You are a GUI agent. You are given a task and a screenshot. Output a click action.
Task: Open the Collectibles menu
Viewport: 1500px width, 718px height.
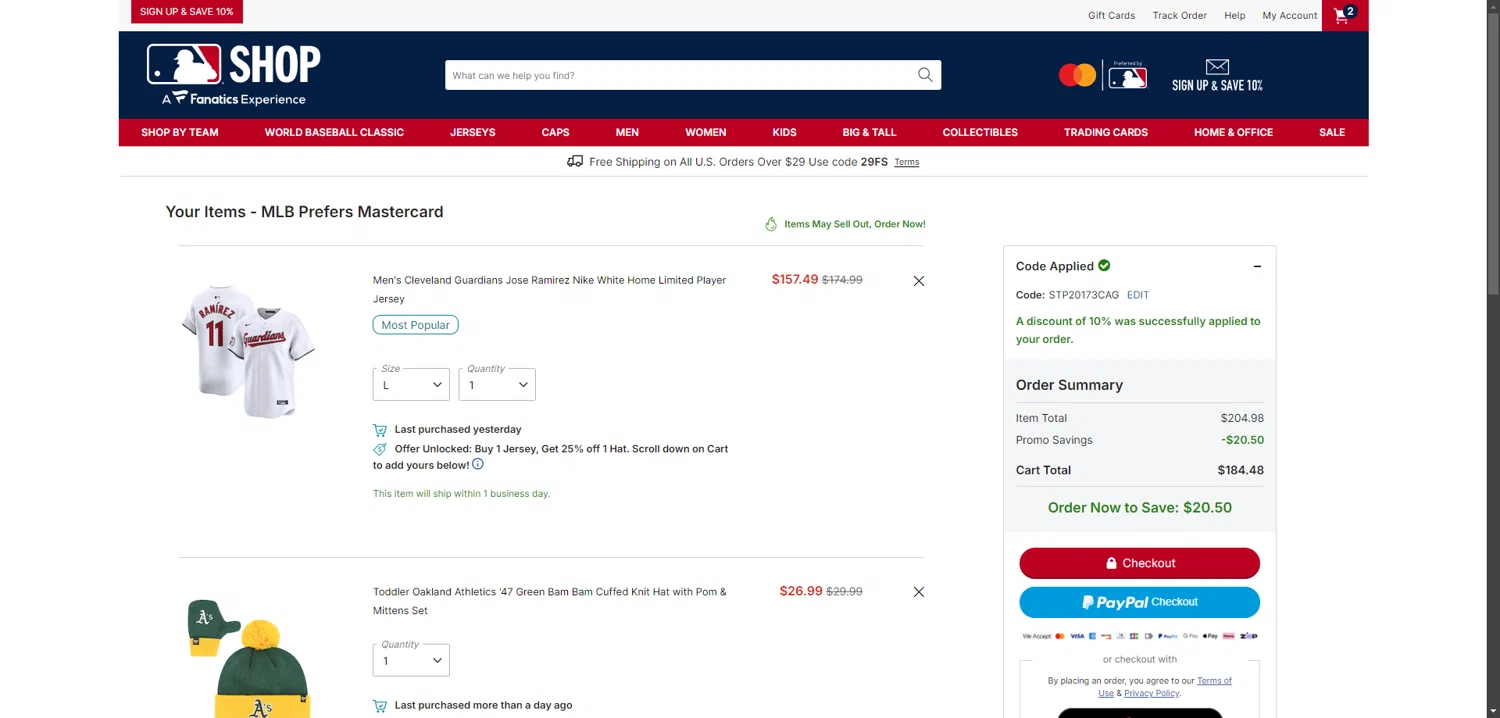coord(980,132)
